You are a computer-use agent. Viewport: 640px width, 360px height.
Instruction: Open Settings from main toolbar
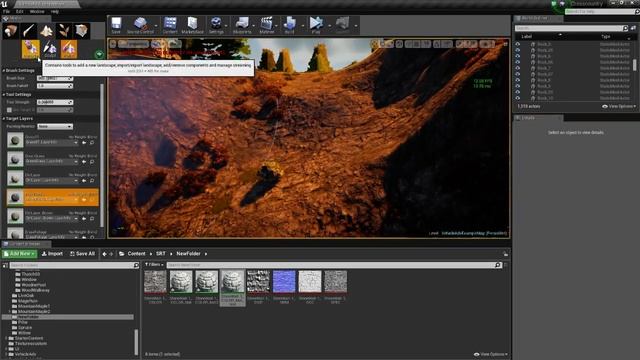coord(216,25)
